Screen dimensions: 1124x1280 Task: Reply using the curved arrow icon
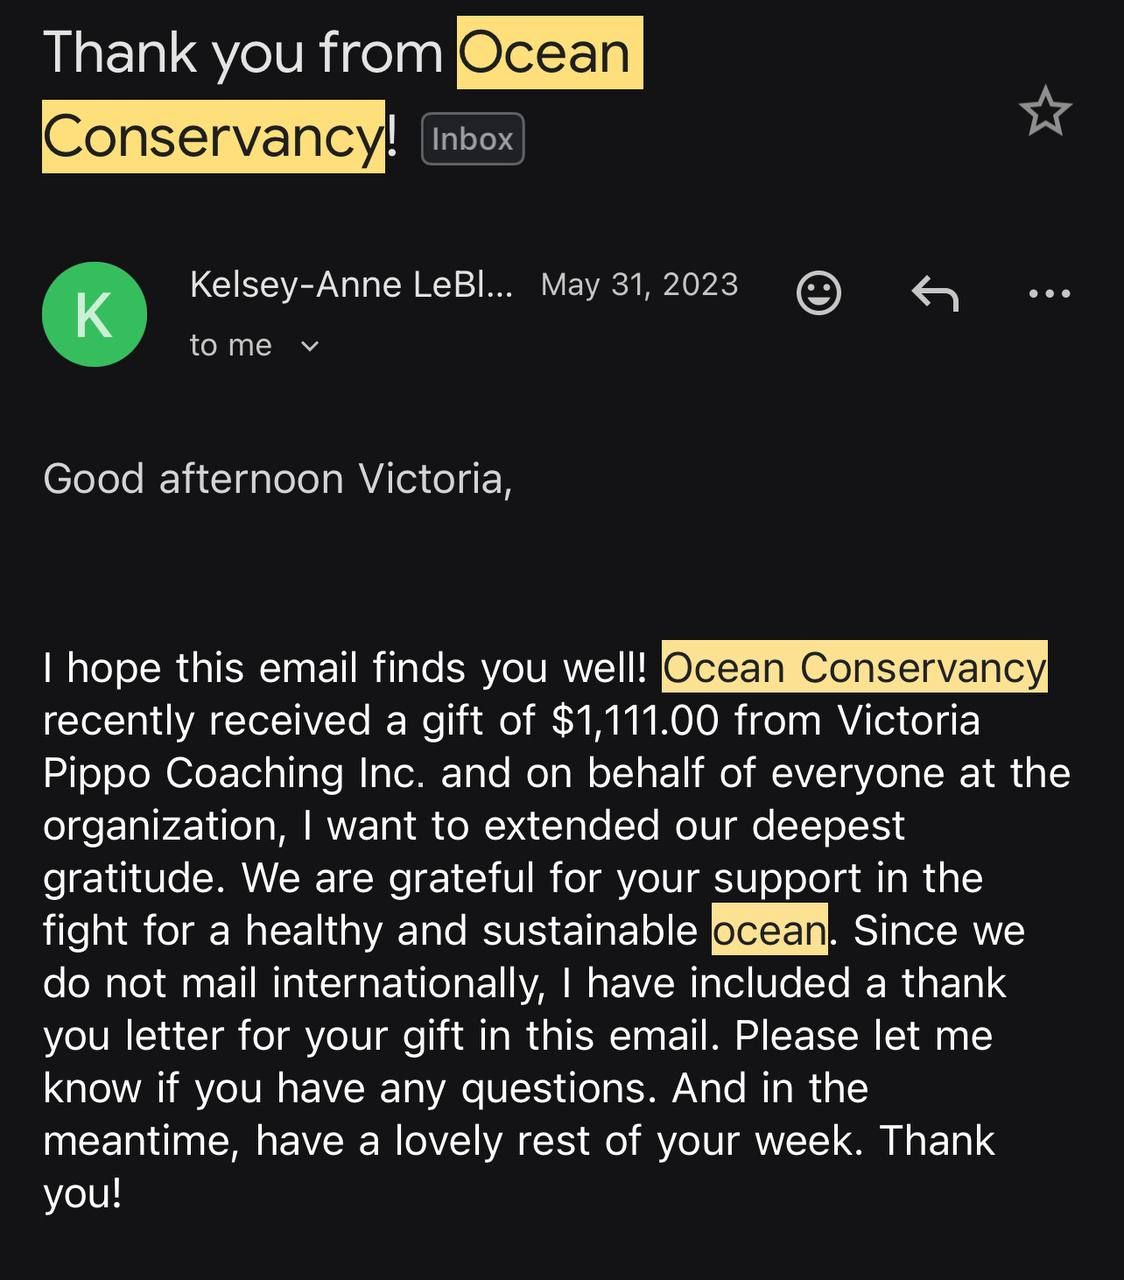[x=935, y=293]
